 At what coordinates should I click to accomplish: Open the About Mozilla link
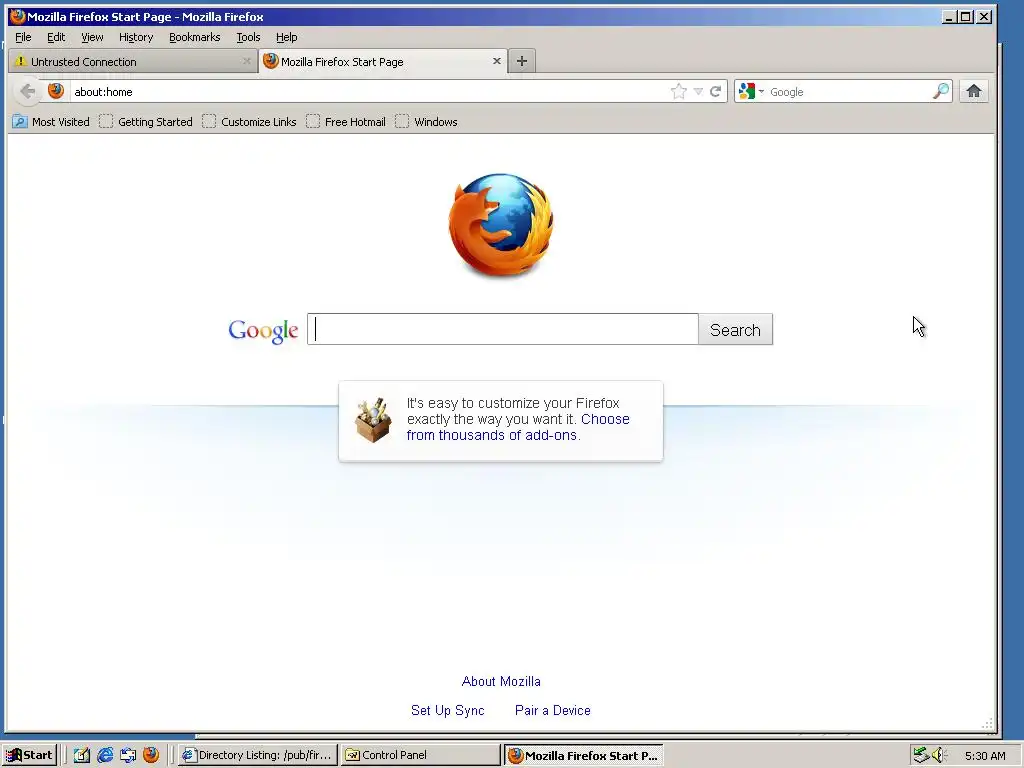click(x=501, y=681)
